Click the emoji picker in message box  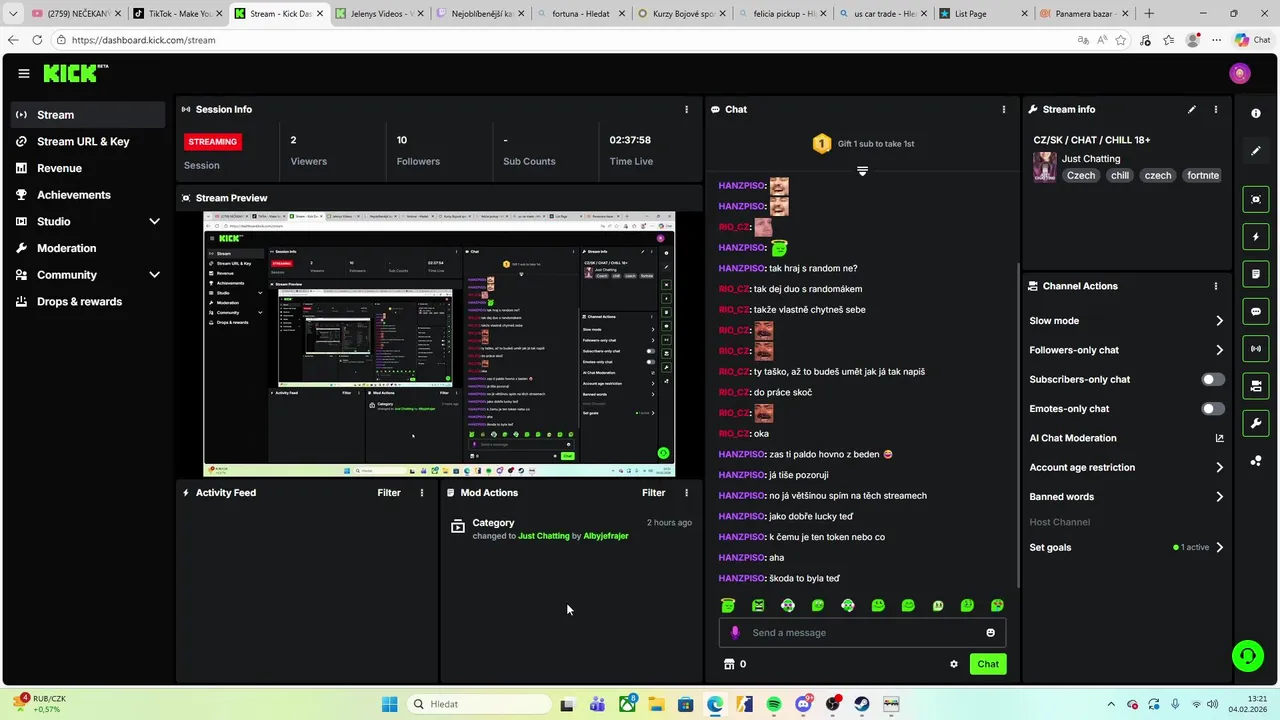pyautogui.click(x=991, y=632)
